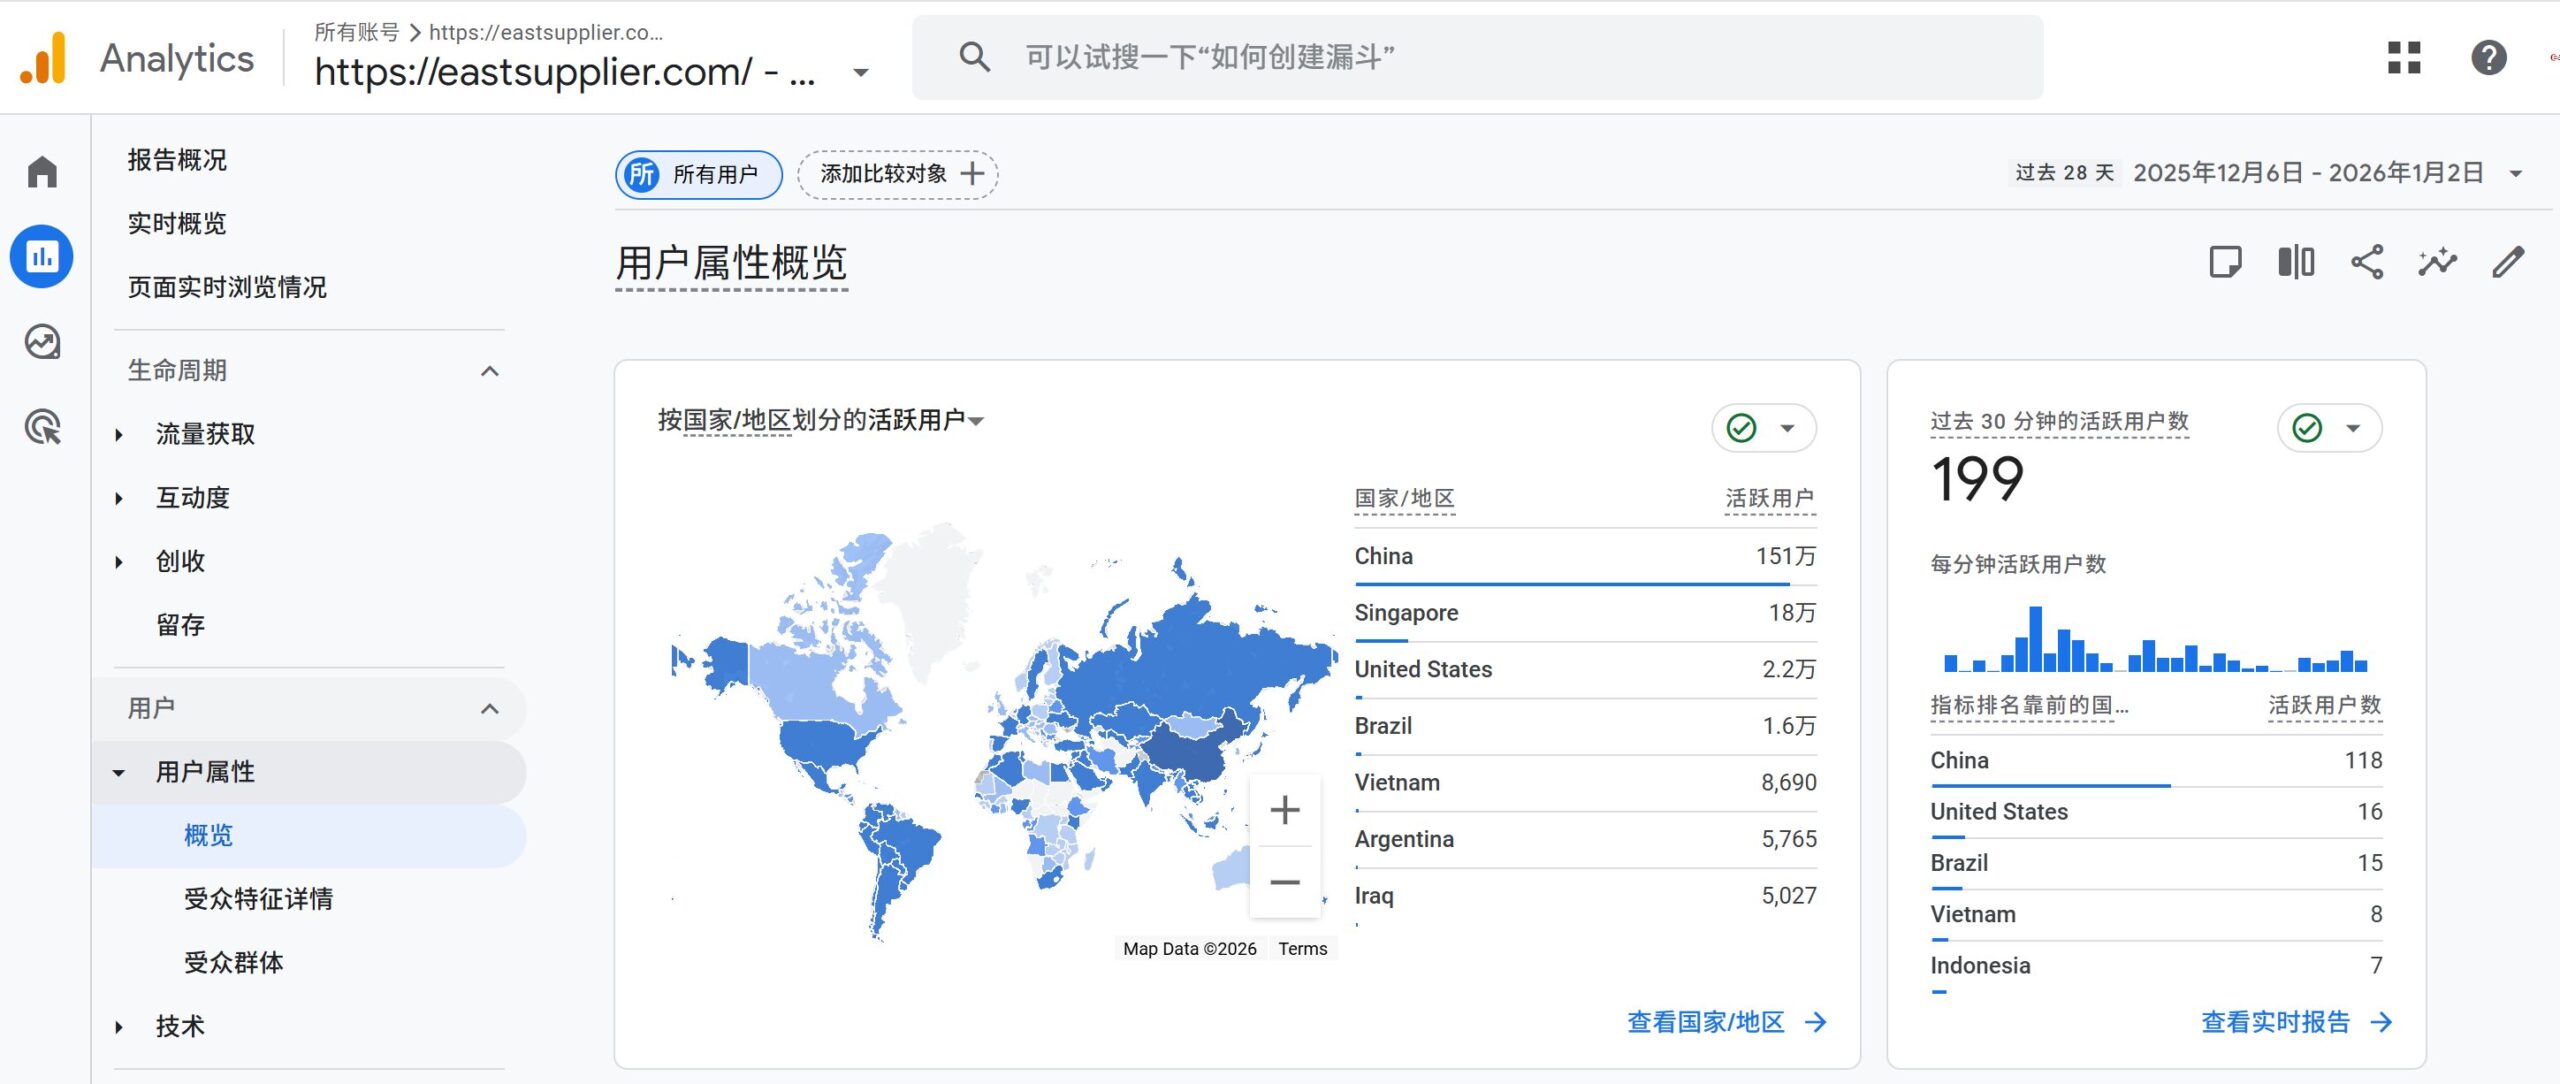Open the Home icon in left rail
The image size is (2560, 1084).
coord(42,172)
